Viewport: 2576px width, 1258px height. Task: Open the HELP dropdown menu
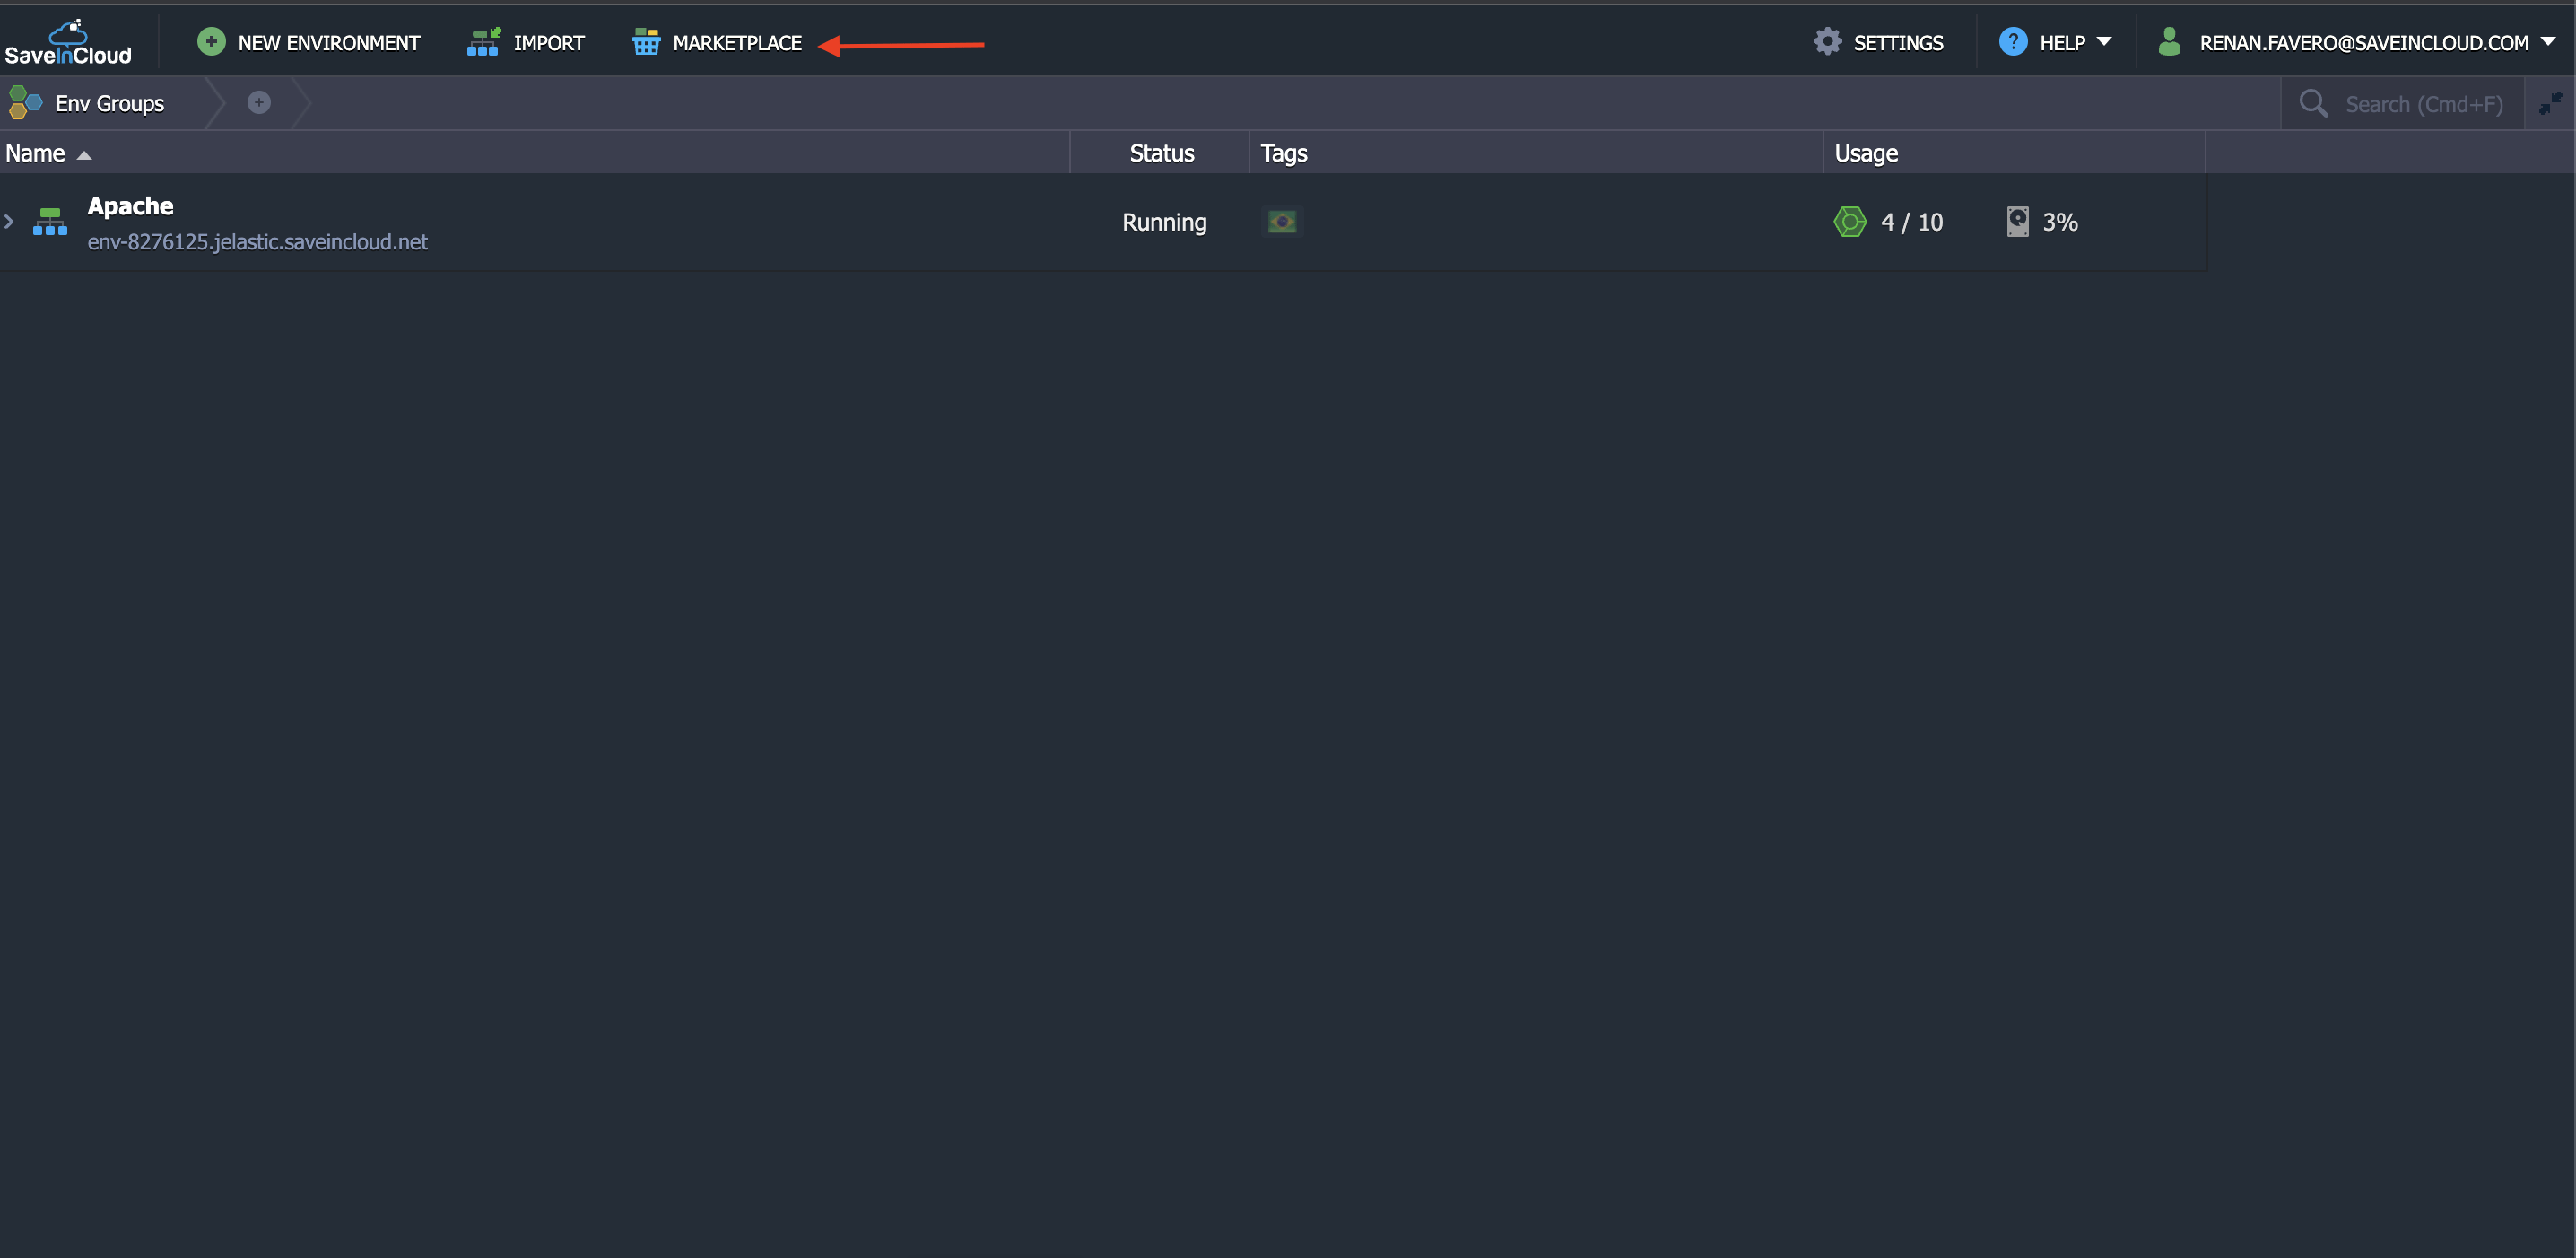point(2056,42)
